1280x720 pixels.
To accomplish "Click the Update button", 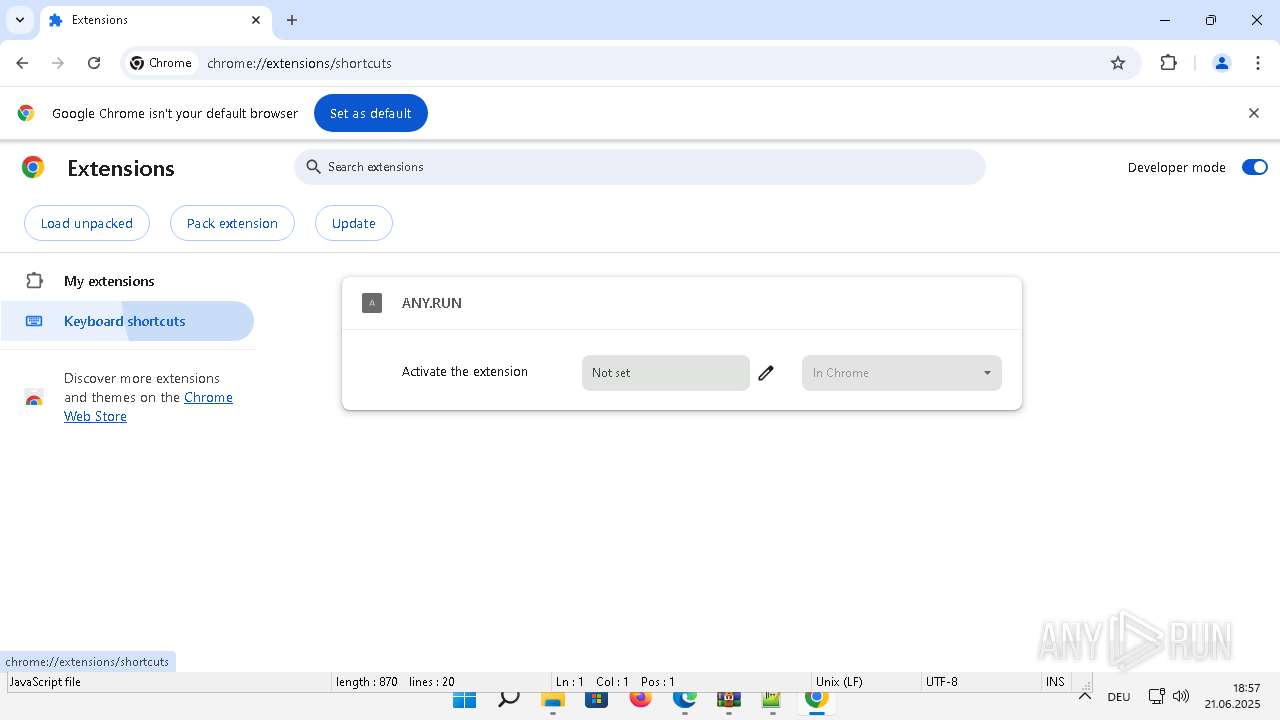I will tap(354, 223).
